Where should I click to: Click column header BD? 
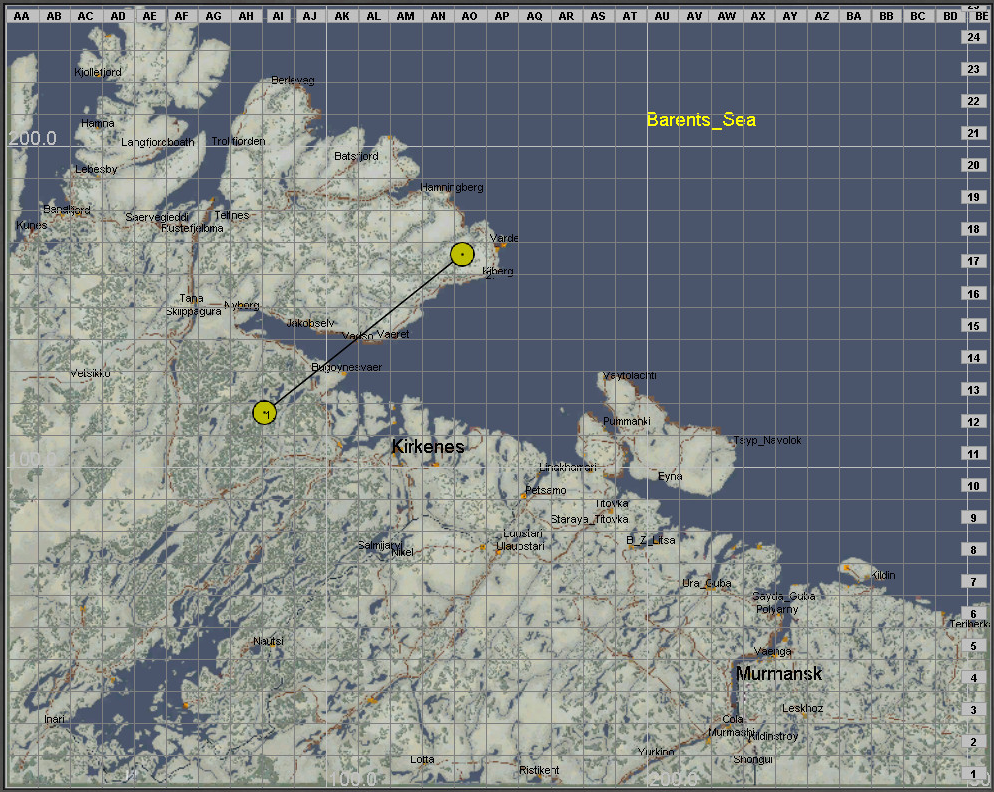(x=950, y=16)
